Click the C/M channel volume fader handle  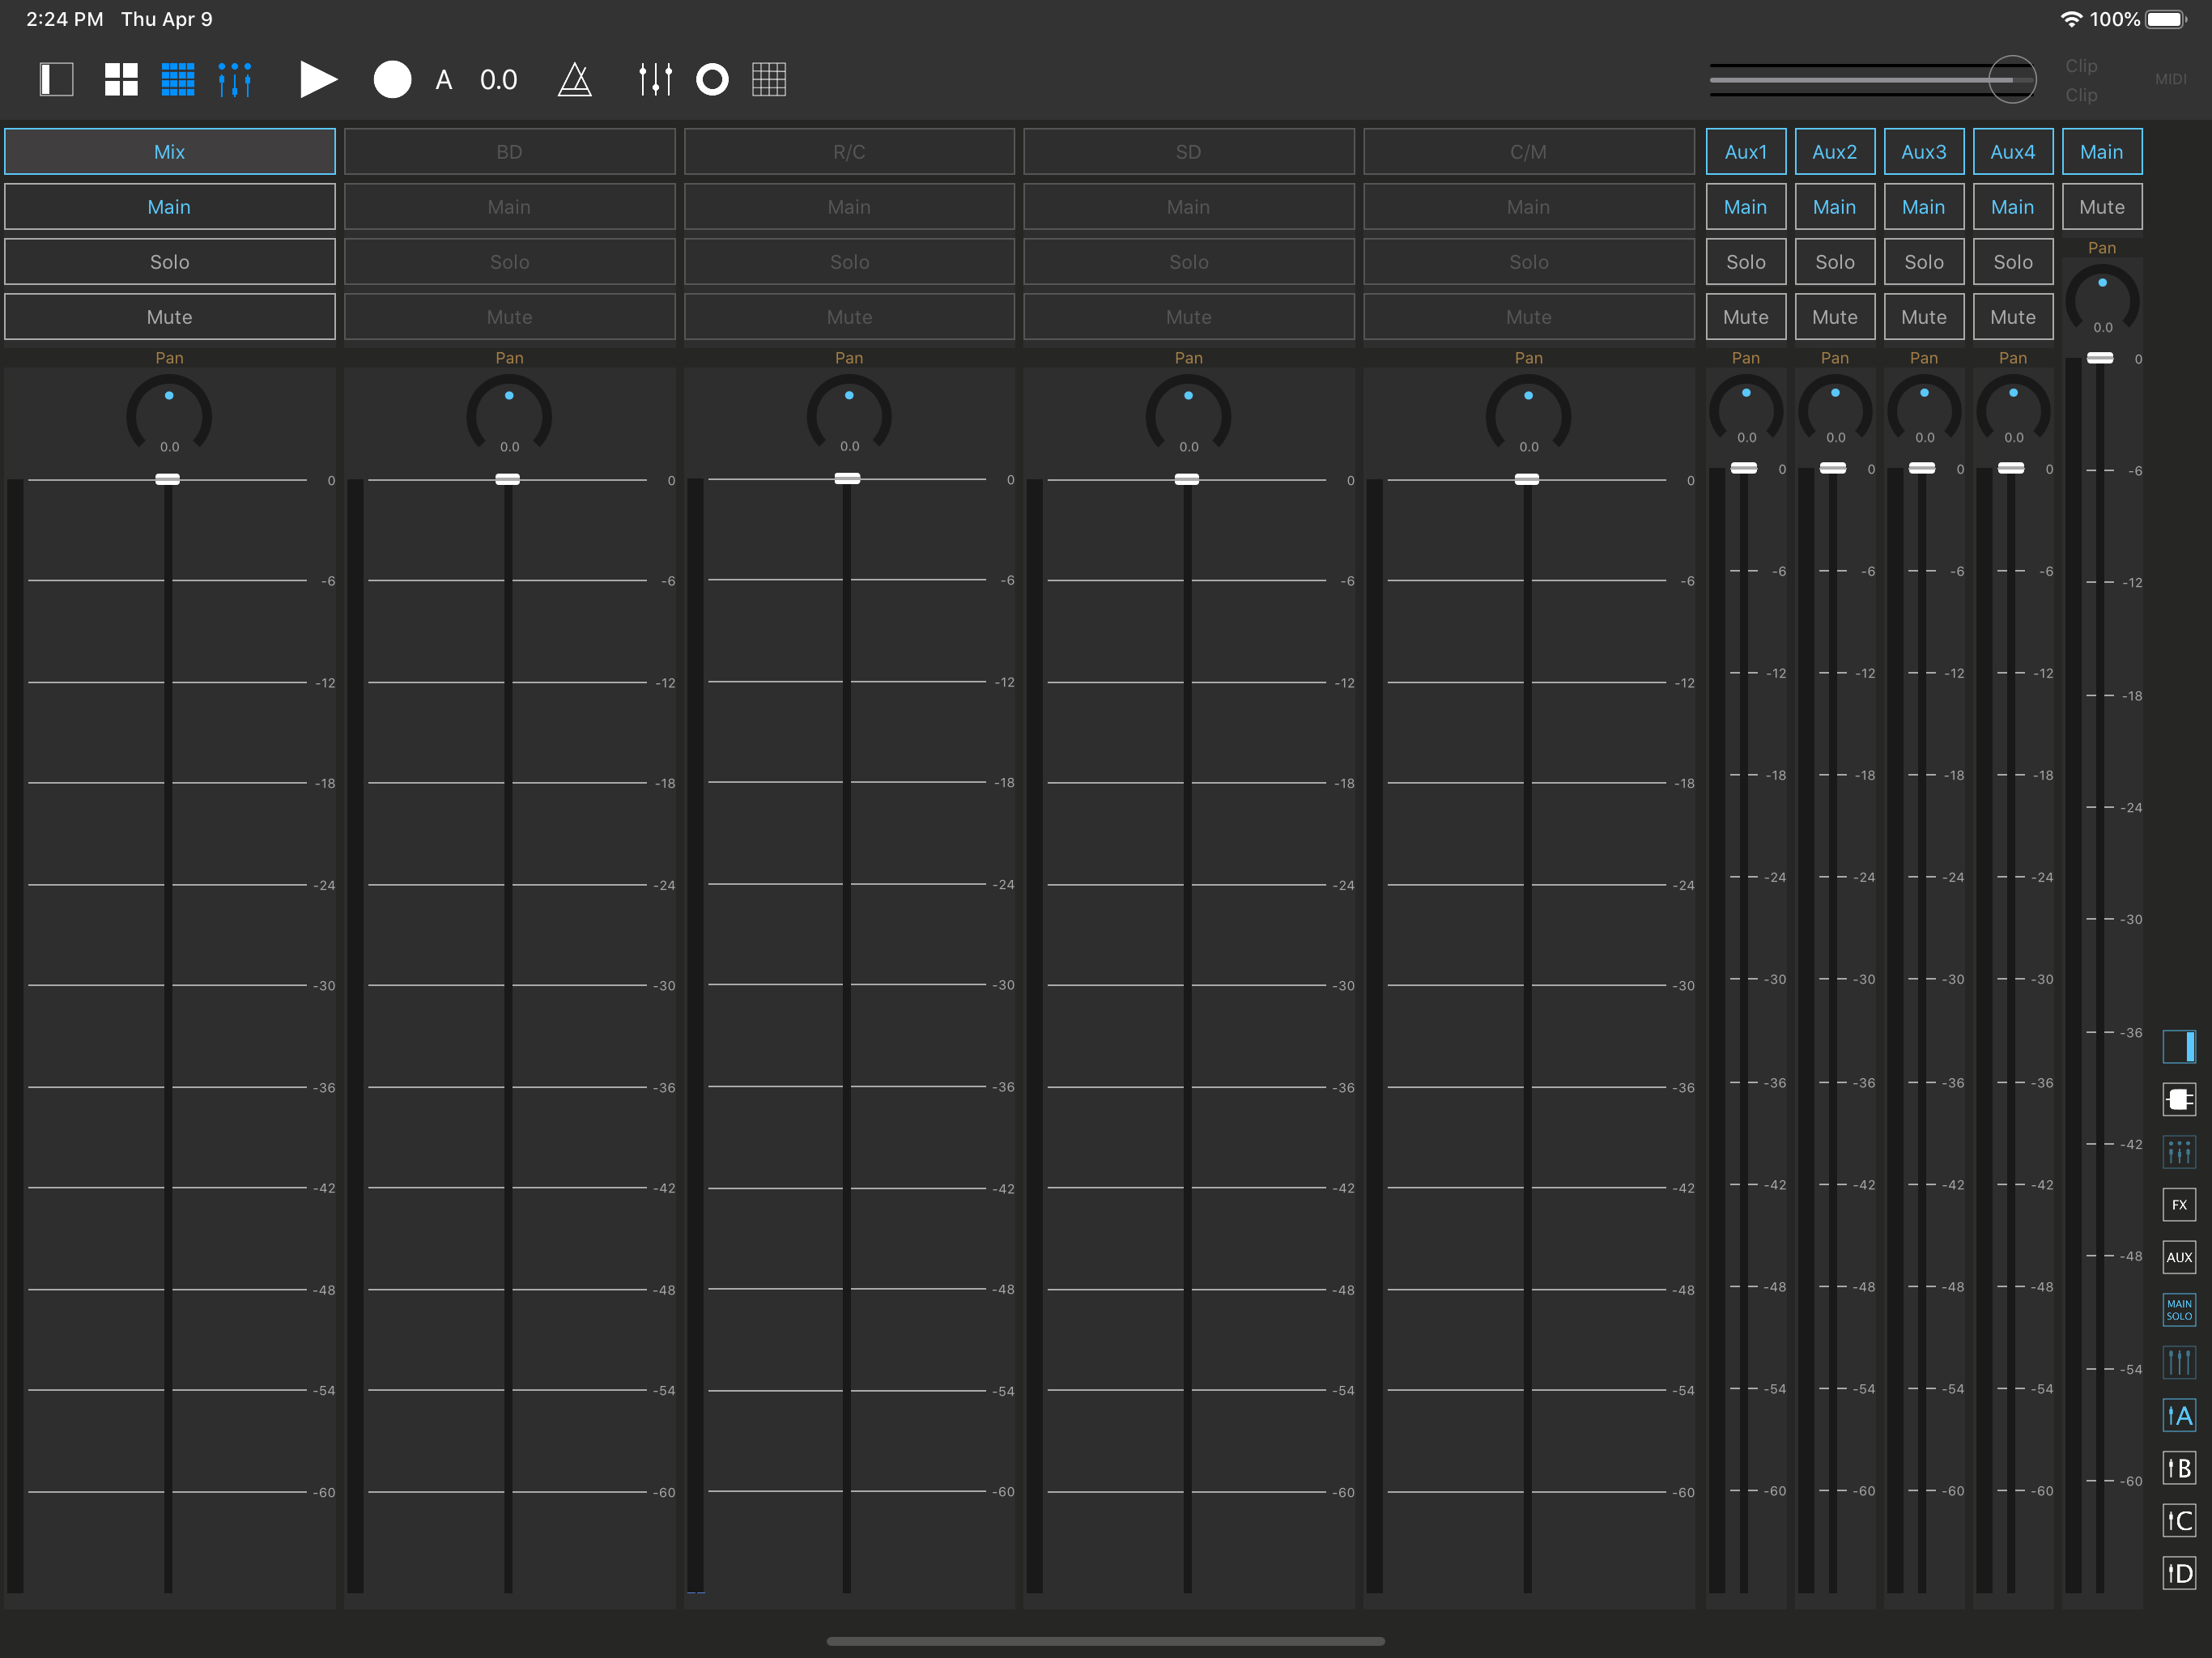pos(1527,479)
